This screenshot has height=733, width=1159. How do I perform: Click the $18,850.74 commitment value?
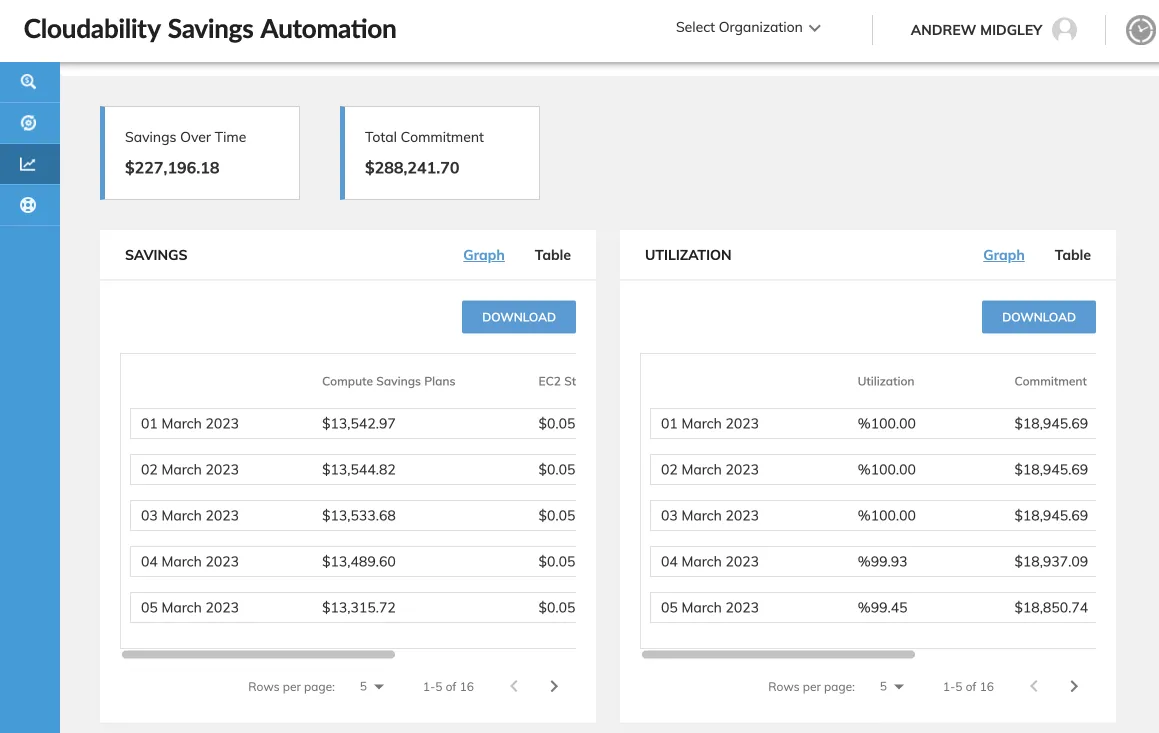point(1050,607)
